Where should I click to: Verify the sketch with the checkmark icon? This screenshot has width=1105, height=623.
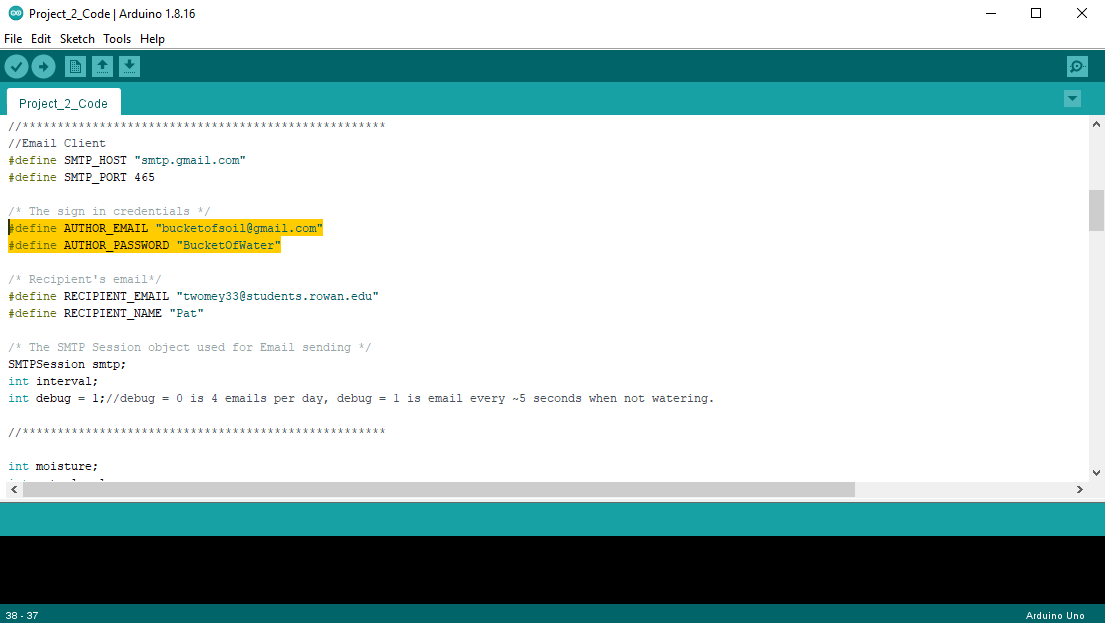point(16,66)
